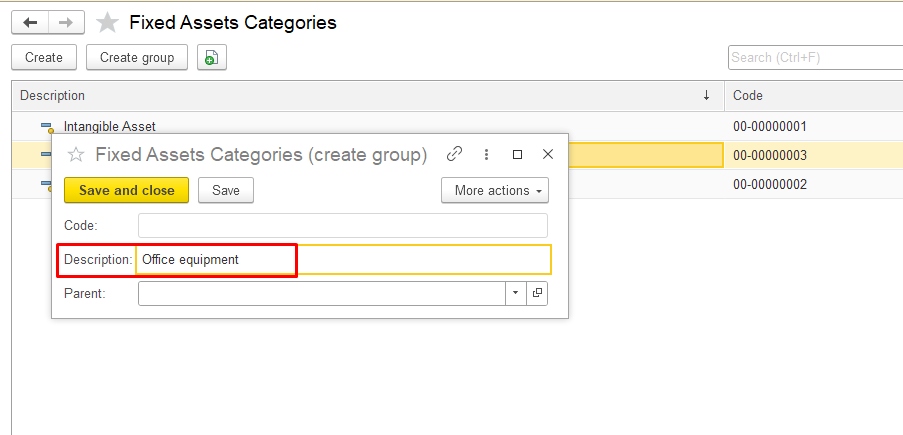Close the create group dialog

[547, 154]
